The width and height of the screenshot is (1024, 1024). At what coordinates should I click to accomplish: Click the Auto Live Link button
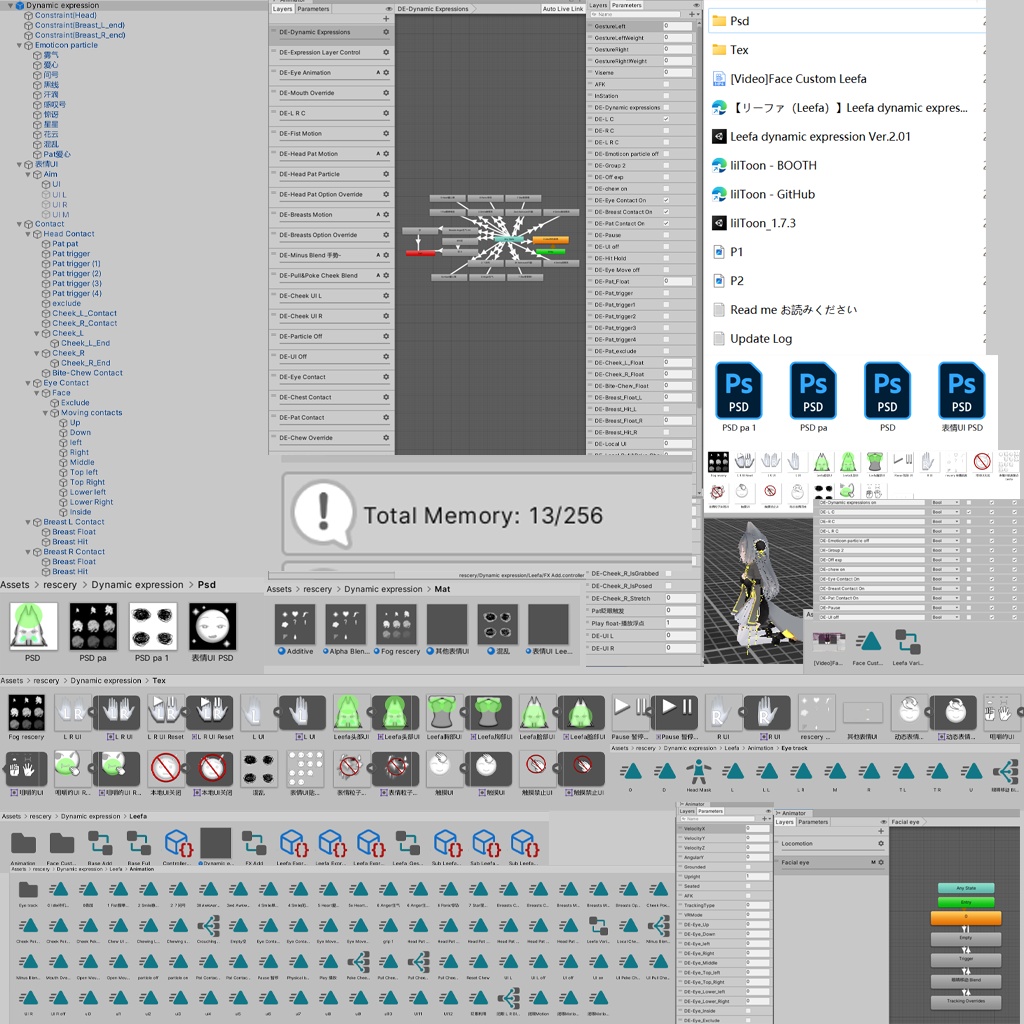click(563, 8)
